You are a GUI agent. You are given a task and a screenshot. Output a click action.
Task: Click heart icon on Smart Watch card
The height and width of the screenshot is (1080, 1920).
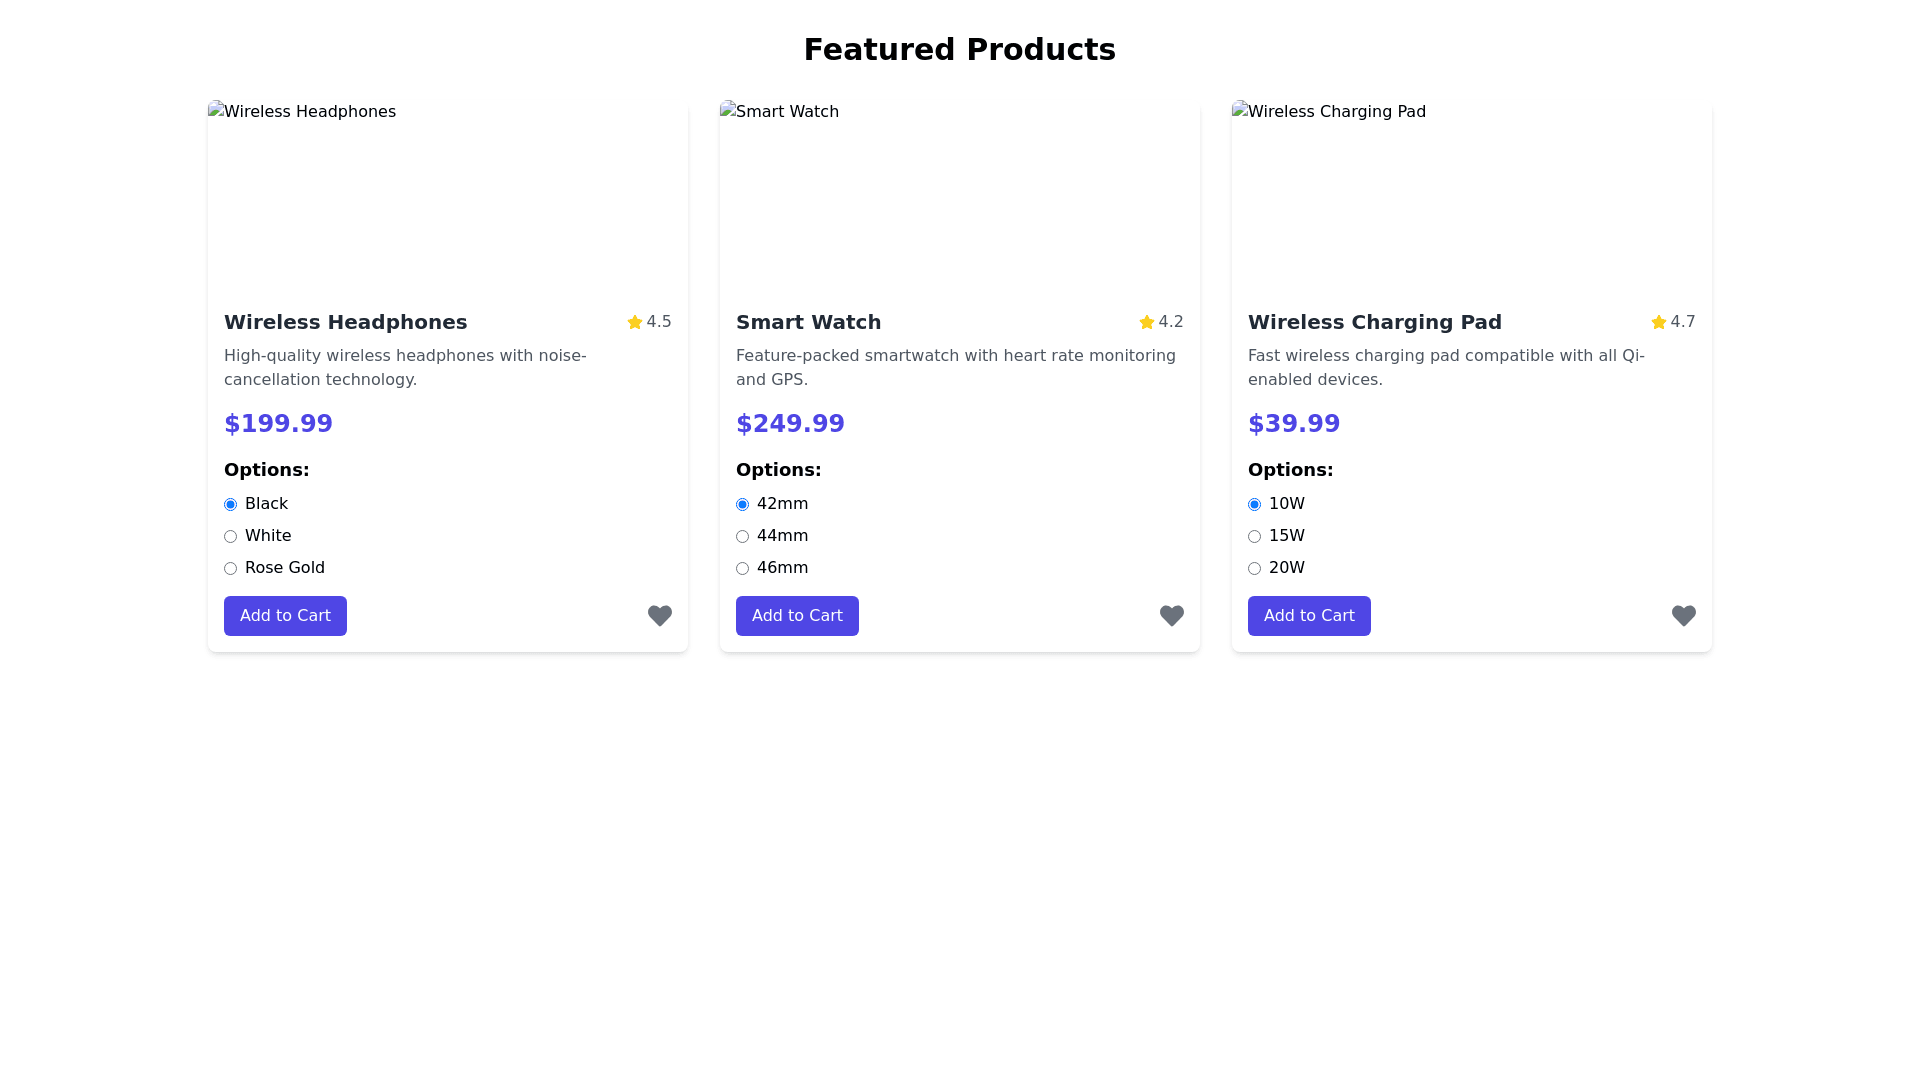coord(1171,615)
